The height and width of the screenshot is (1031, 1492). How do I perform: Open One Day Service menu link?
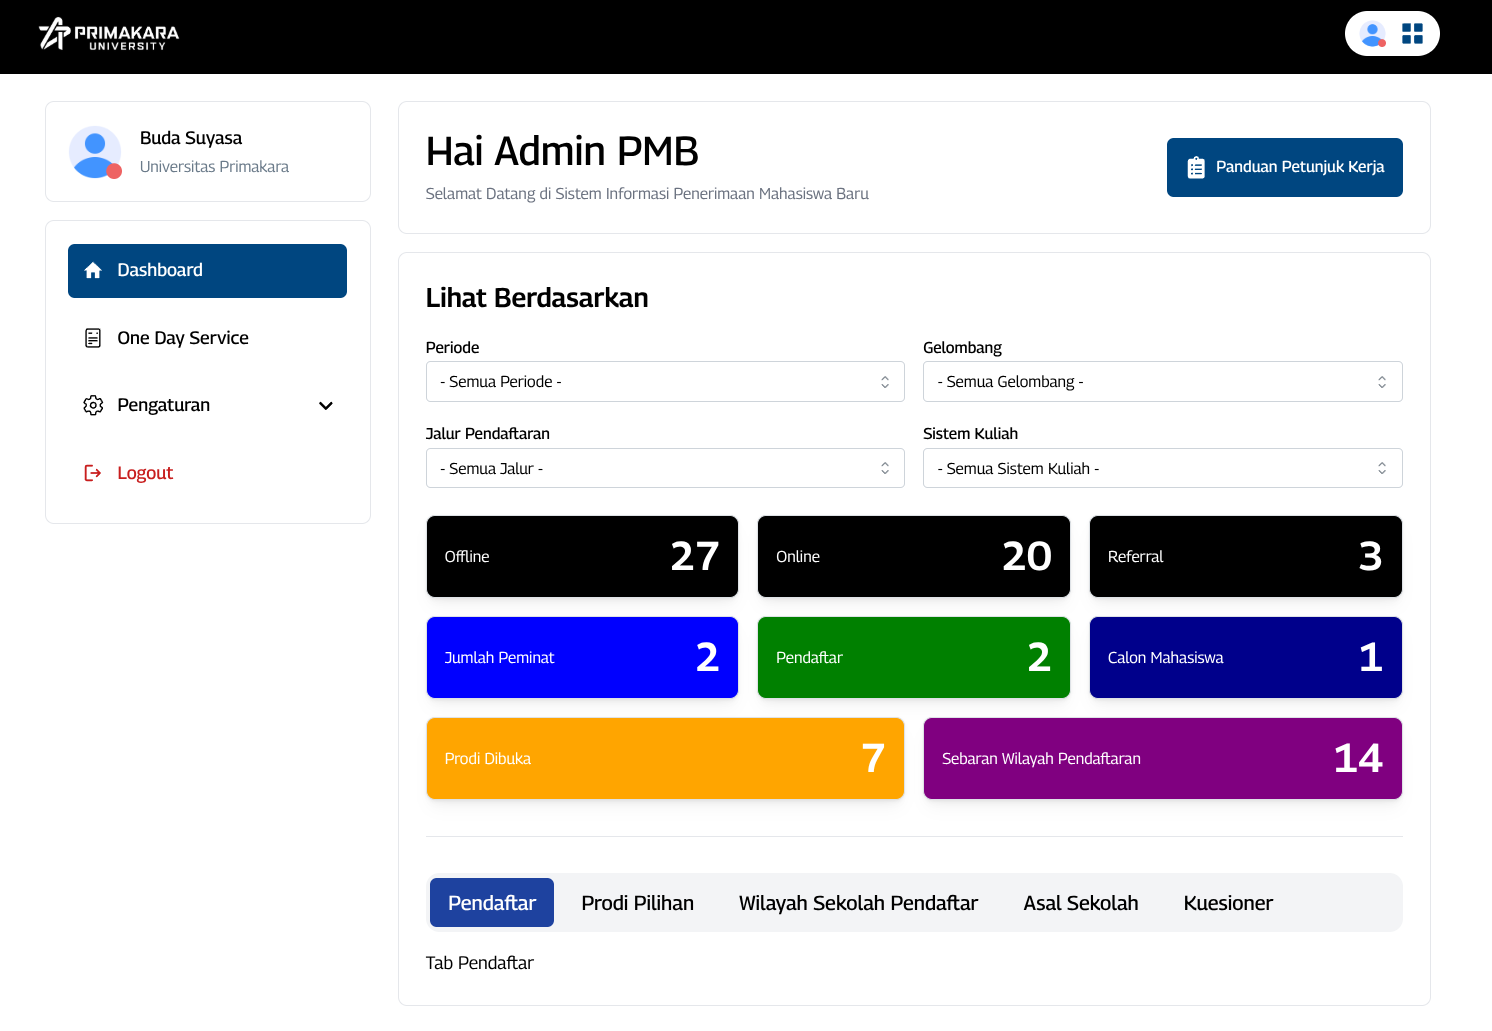[x=183, y=338]
